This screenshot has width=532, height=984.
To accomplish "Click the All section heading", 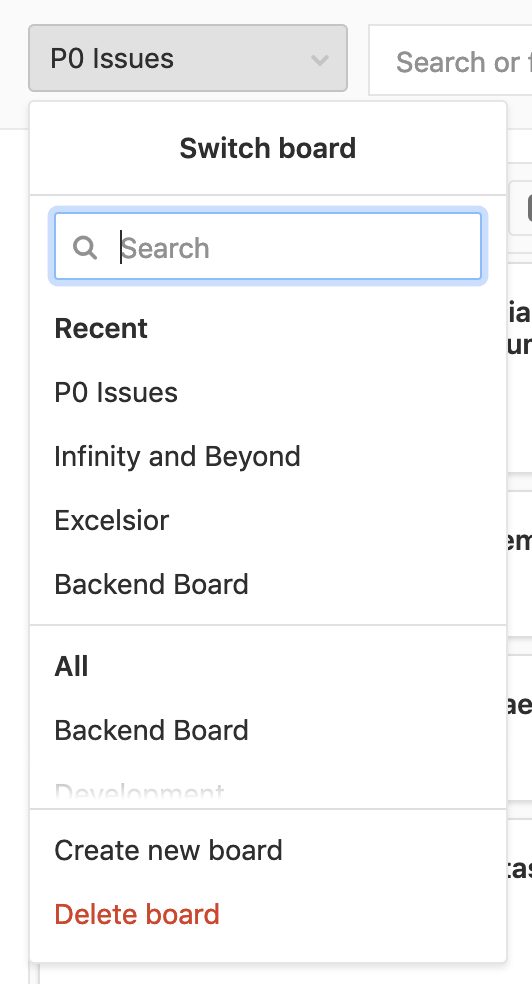I will 72,666.
